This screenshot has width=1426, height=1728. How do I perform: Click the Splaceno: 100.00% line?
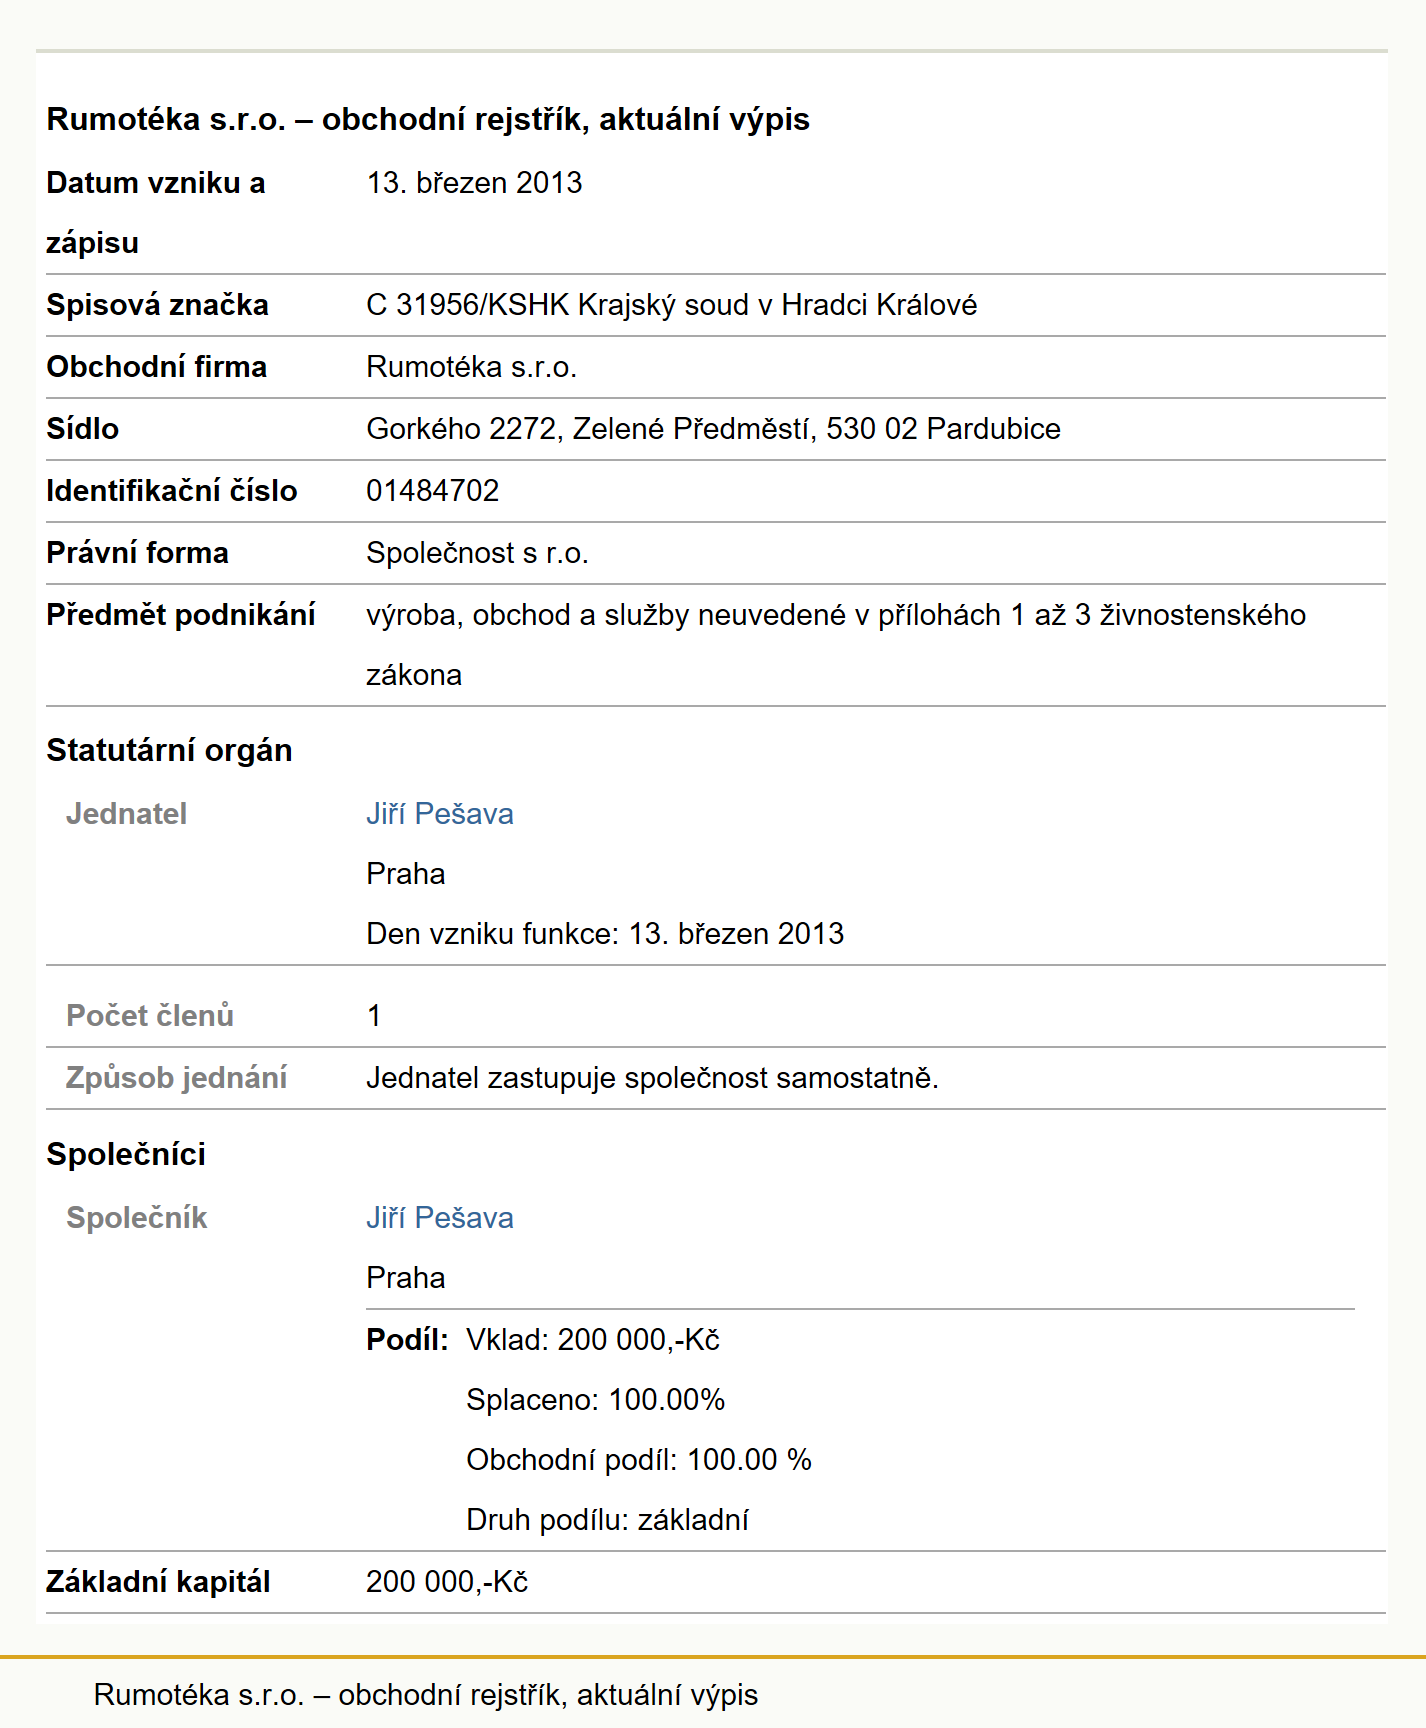(x=596, y=1399)
